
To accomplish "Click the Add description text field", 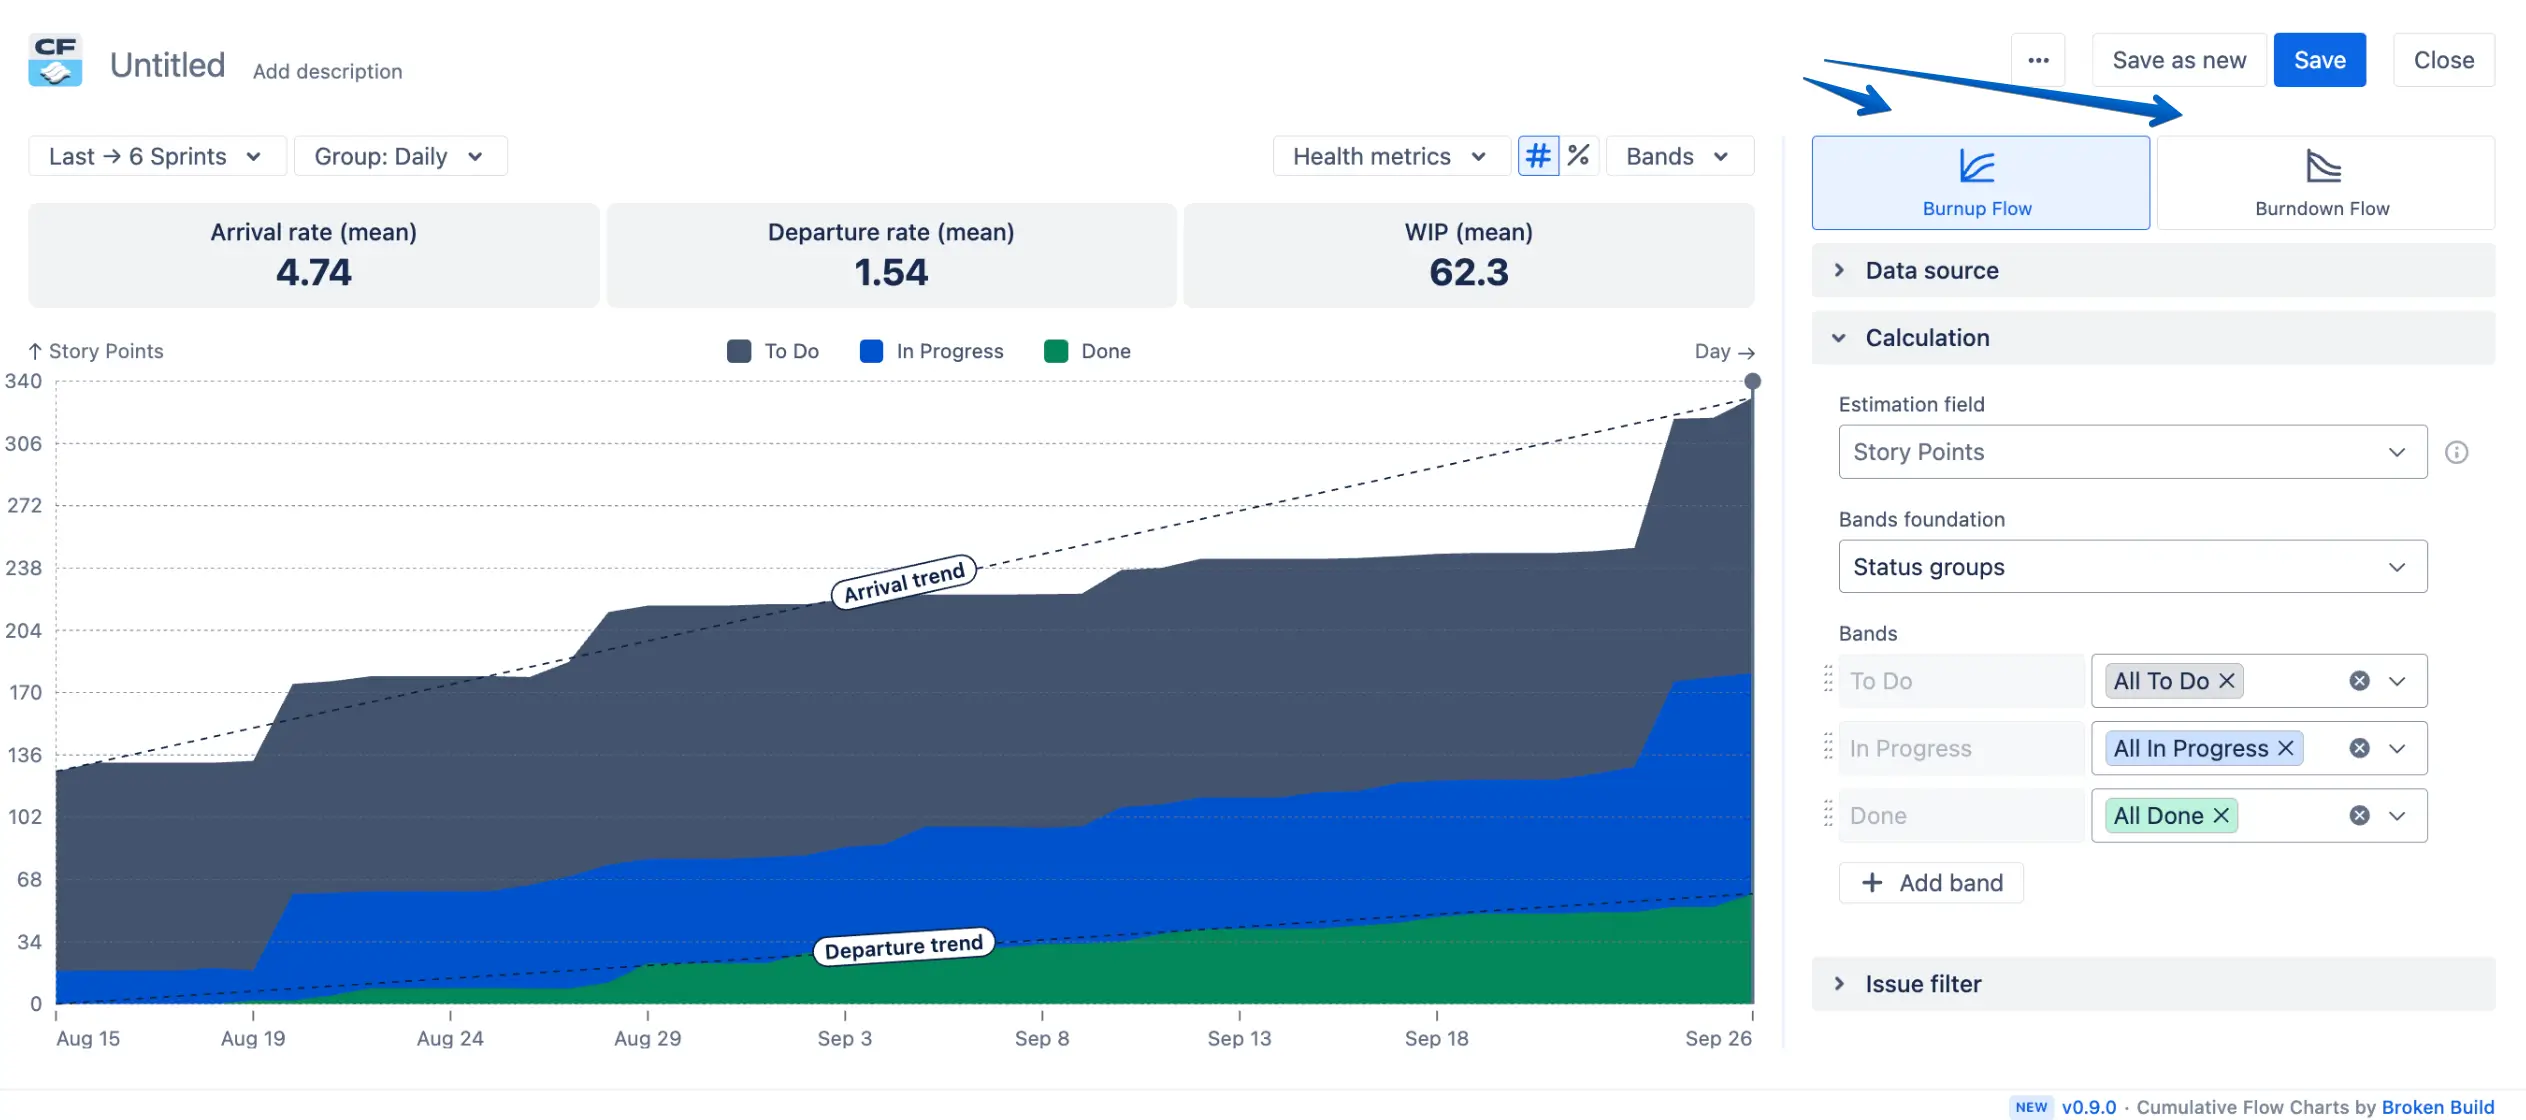I will (327, 71).
